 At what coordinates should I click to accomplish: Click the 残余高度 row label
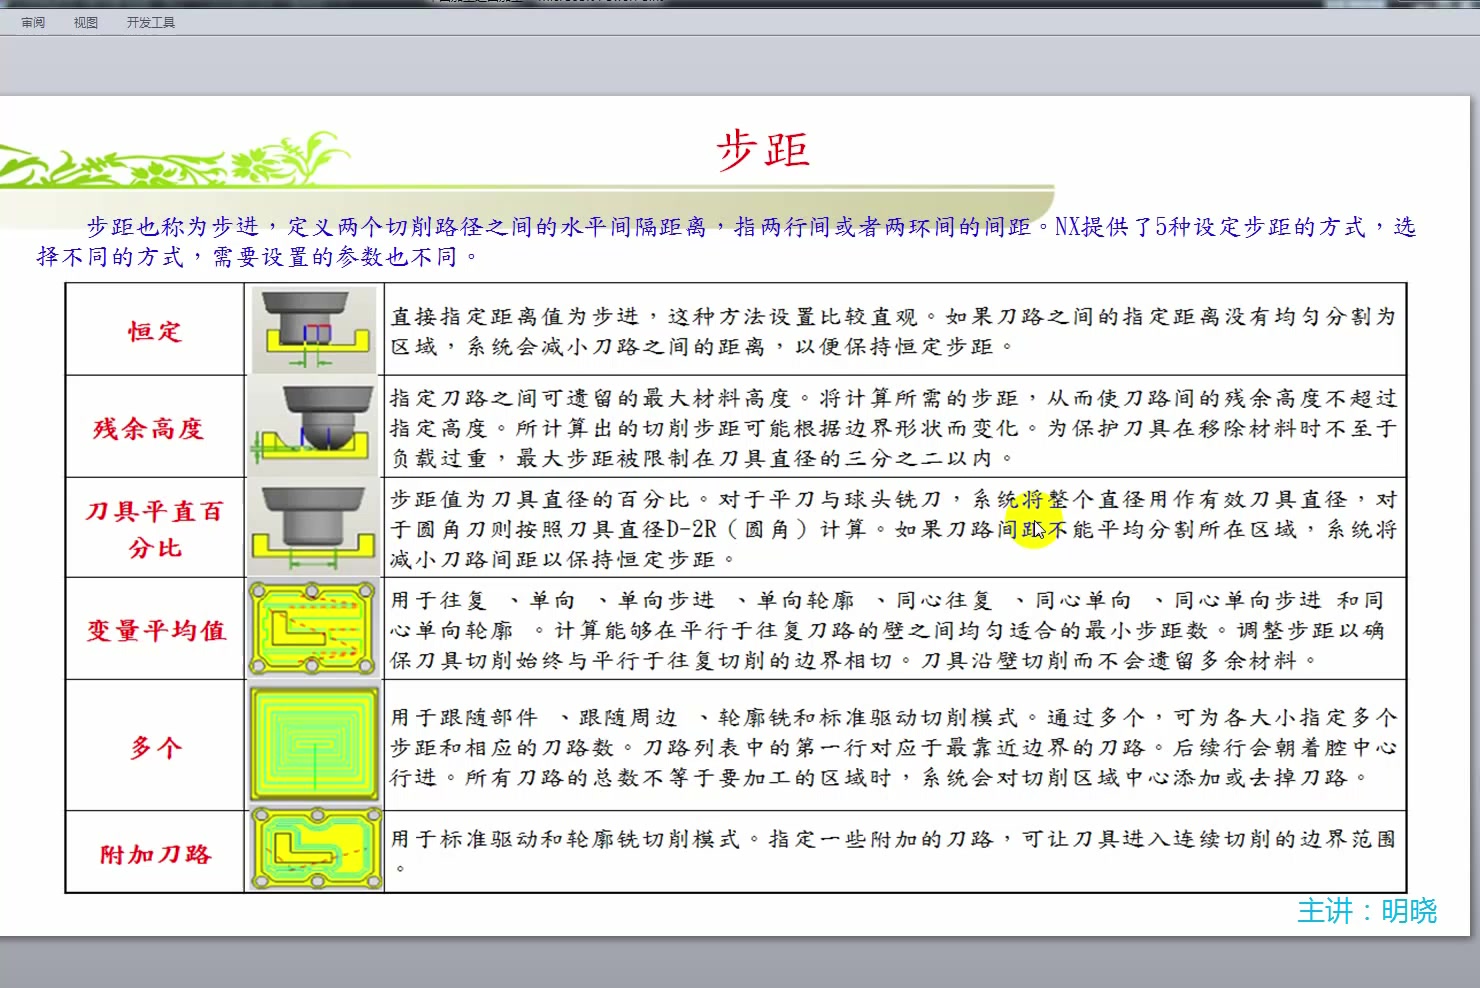click(x=149, y=428)
